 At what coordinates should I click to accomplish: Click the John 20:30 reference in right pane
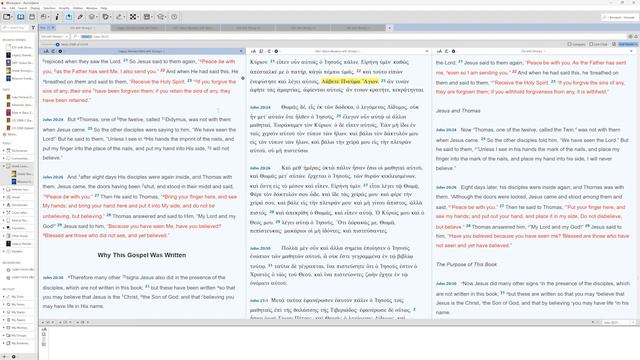(446, 283)
